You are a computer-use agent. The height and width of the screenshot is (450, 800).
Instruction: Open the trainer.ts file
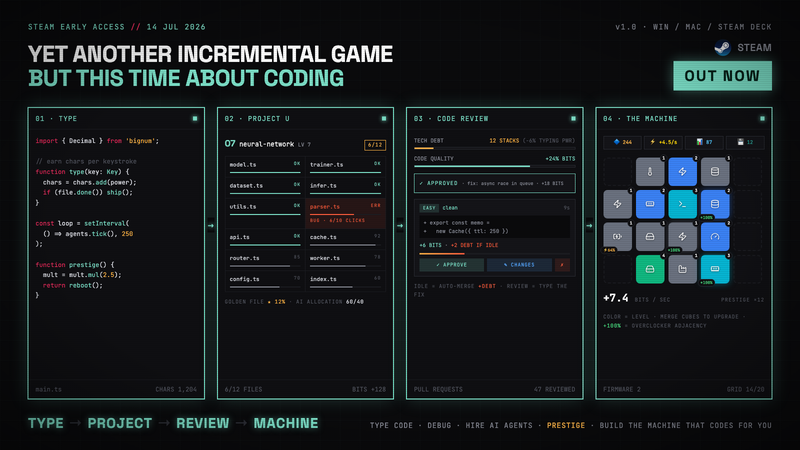345,166
